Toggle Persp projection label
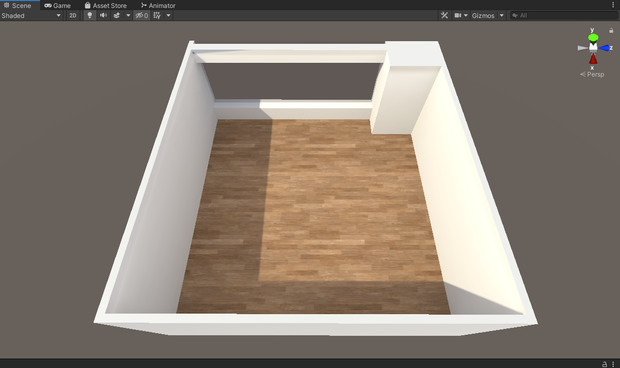The height and width of the screenshot is (368, 620). coord(592,74)
